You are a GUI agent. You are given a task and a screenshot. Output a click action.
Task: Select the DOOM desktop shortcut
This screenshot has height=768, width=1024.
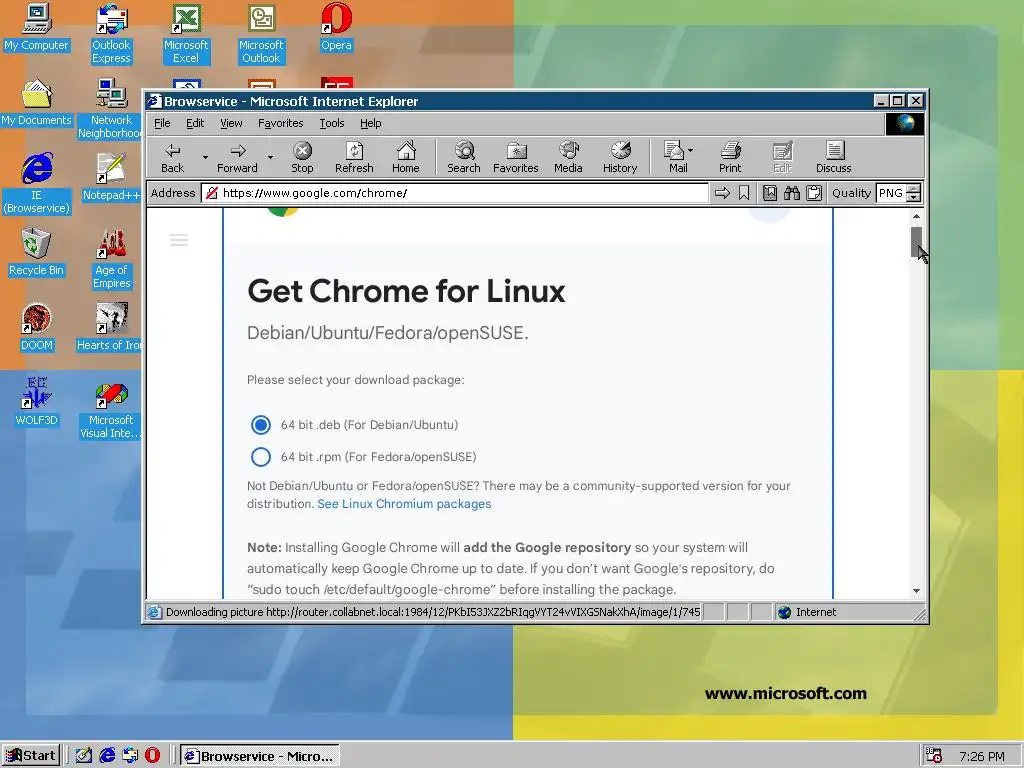click(x=36, y=327)
